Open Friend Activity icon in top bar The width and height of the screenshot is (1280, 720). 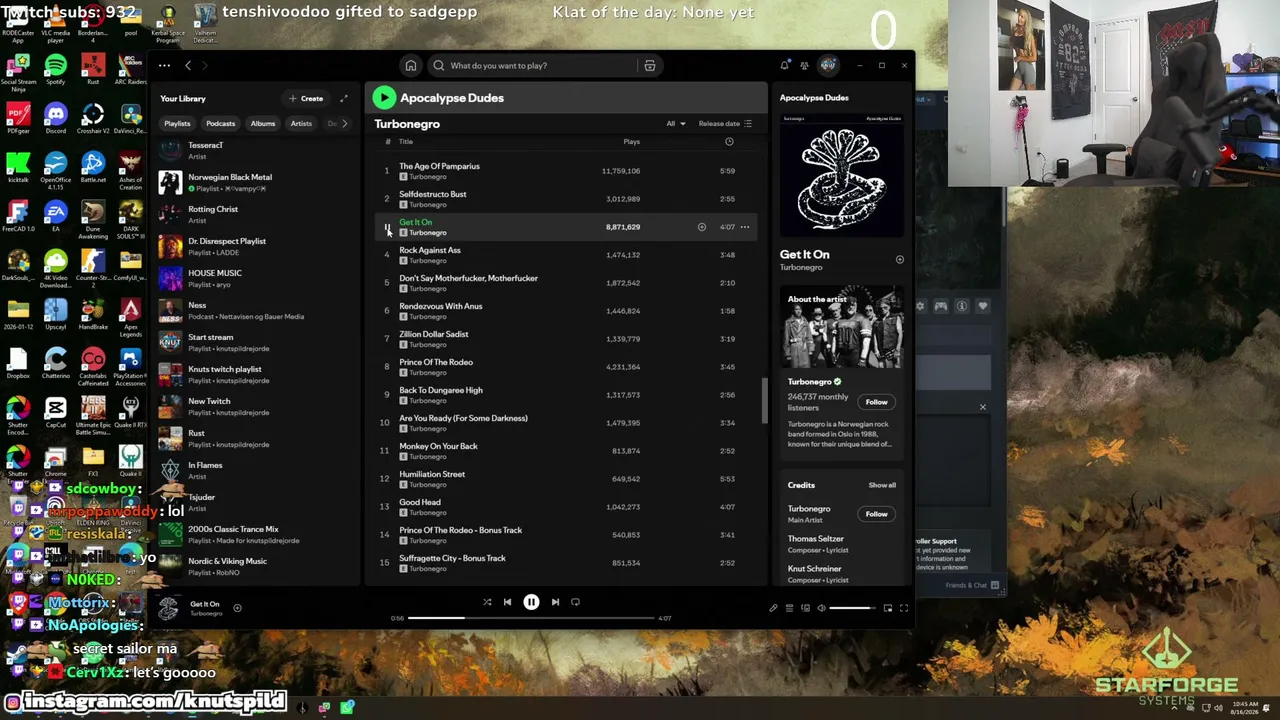coord(805,66)
